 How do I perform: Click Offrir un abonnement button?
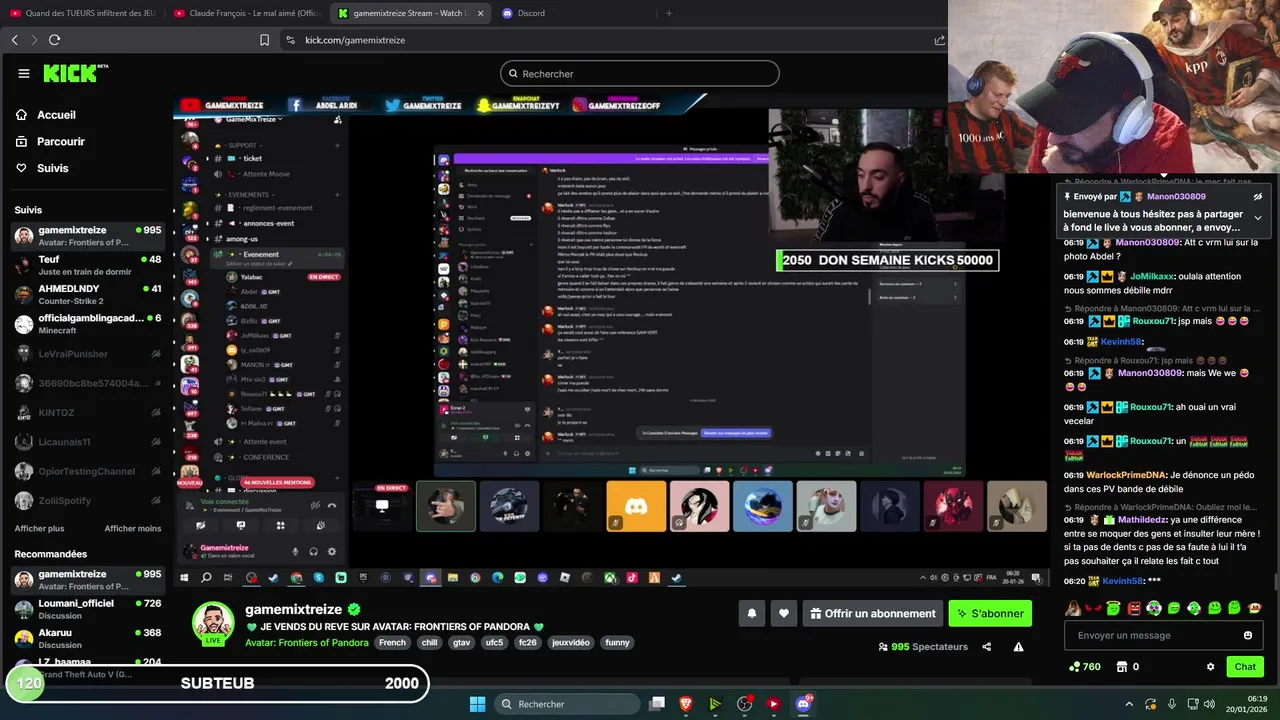tap(872, 613)
